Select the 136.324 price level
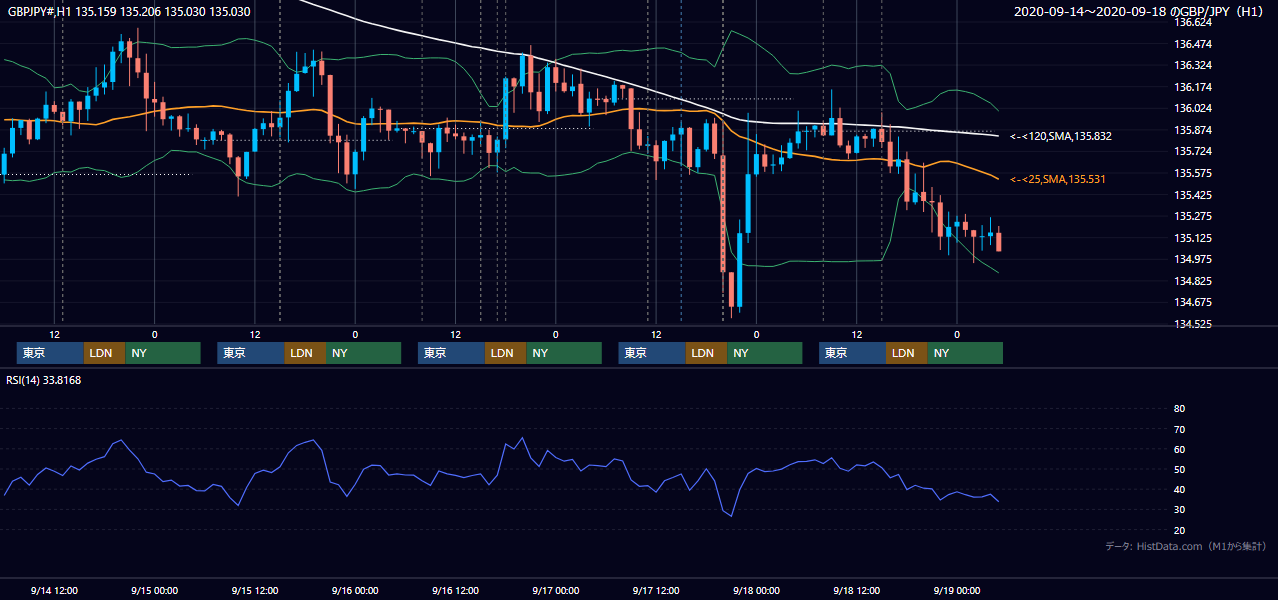1278x600 pixels. click(x=1192, y=65)
